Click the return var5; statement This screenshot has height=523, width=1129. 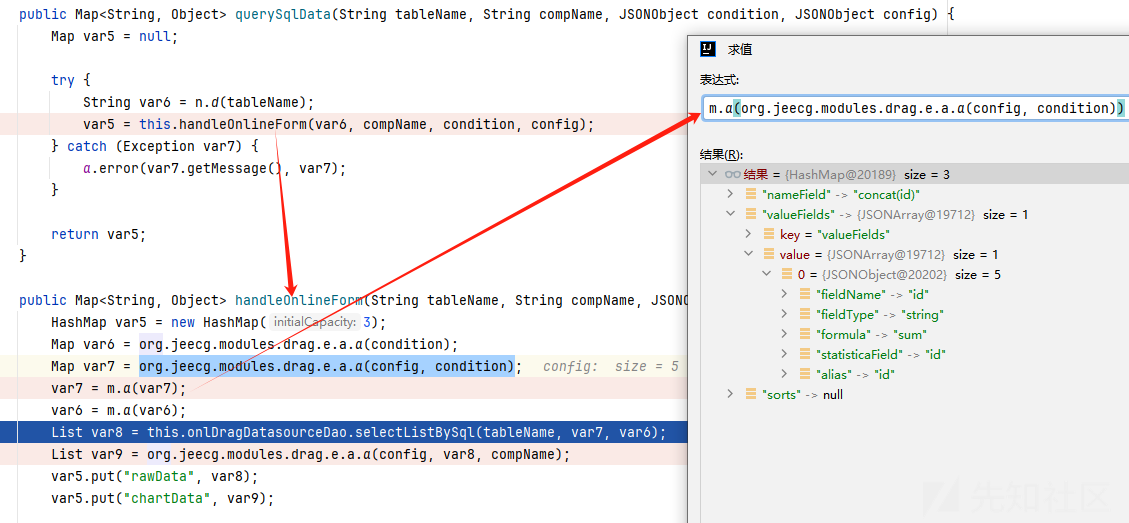tap(98, 234)
